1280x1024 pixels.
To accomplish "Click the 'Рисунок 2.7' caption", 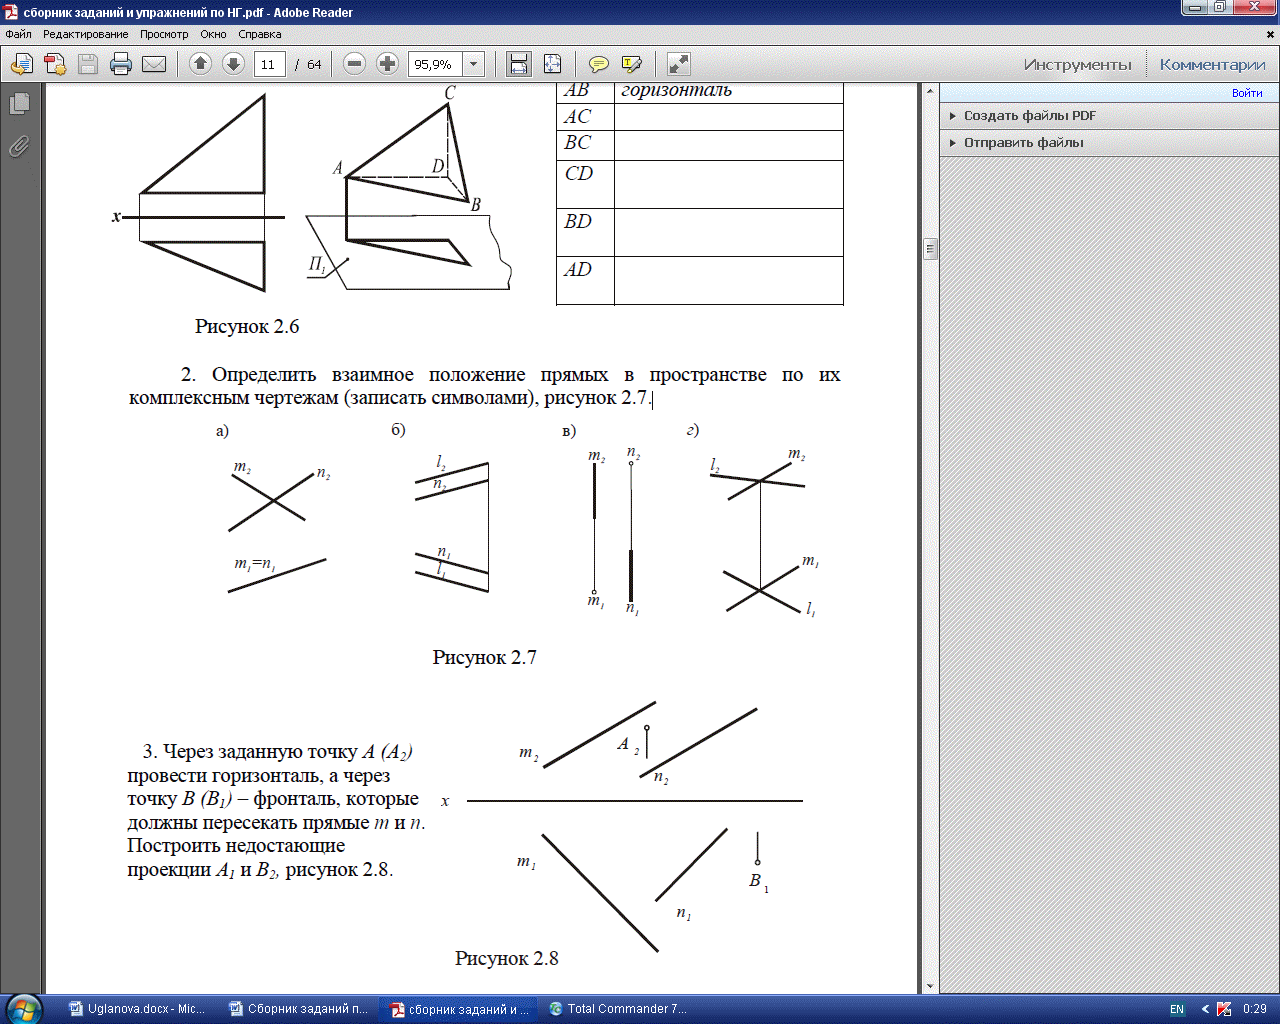I will pyautogui.click(x=485, y=658).
